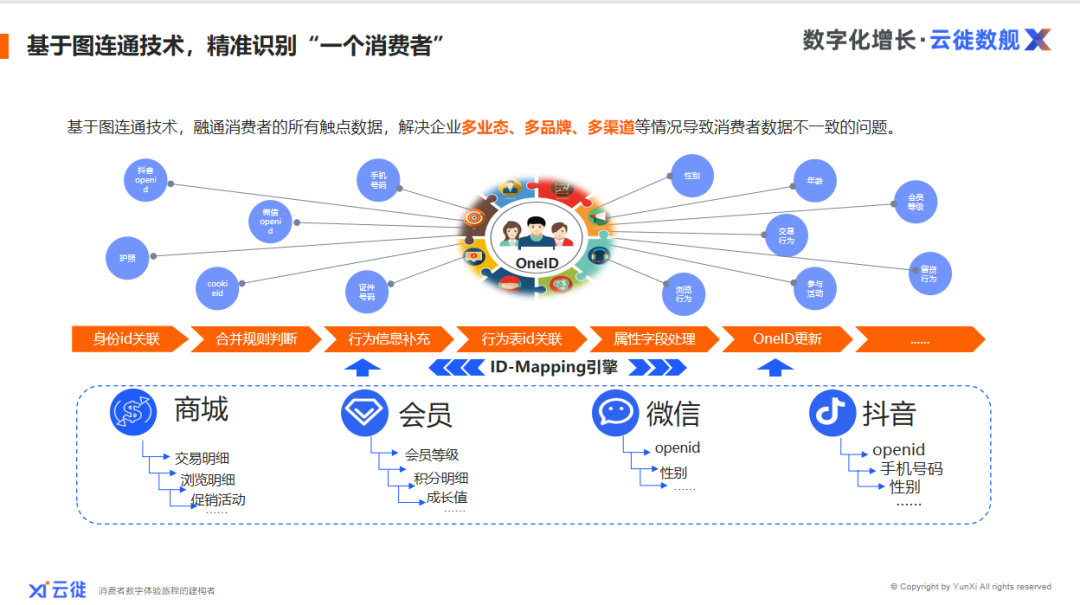
Task: Click the 交易明细 item under 商城
Action: point(202,458)
